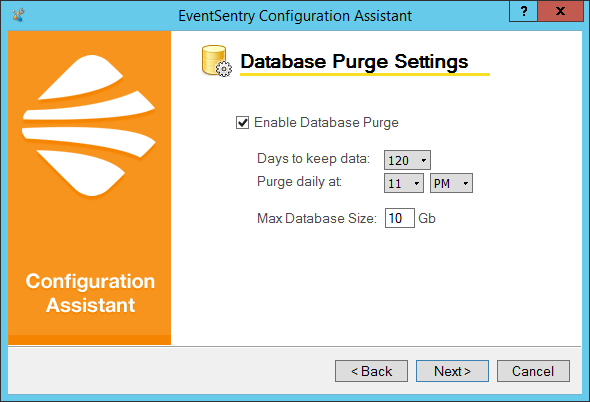The height and width of the screenshot is (402, 590).
Task: Click the database gear icon beside heading
Action: point(217,61)
